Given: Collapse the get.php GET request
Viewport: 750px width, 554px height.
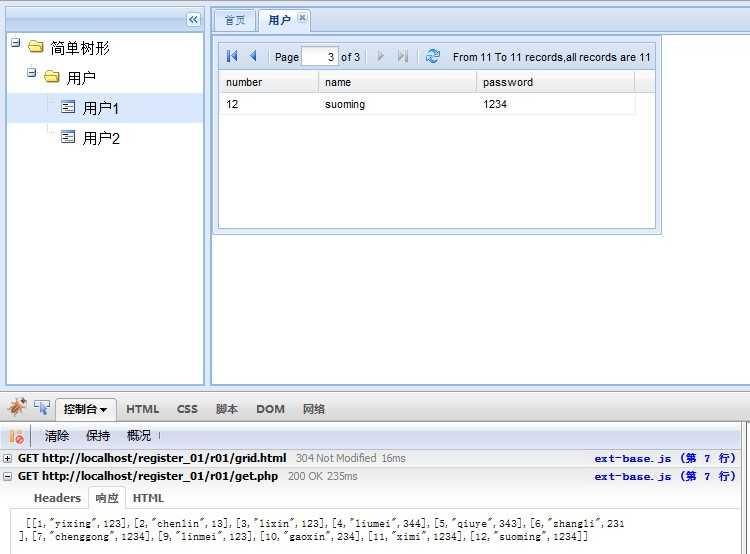Looking at the screenshot, I should click(x=7, y=476).
